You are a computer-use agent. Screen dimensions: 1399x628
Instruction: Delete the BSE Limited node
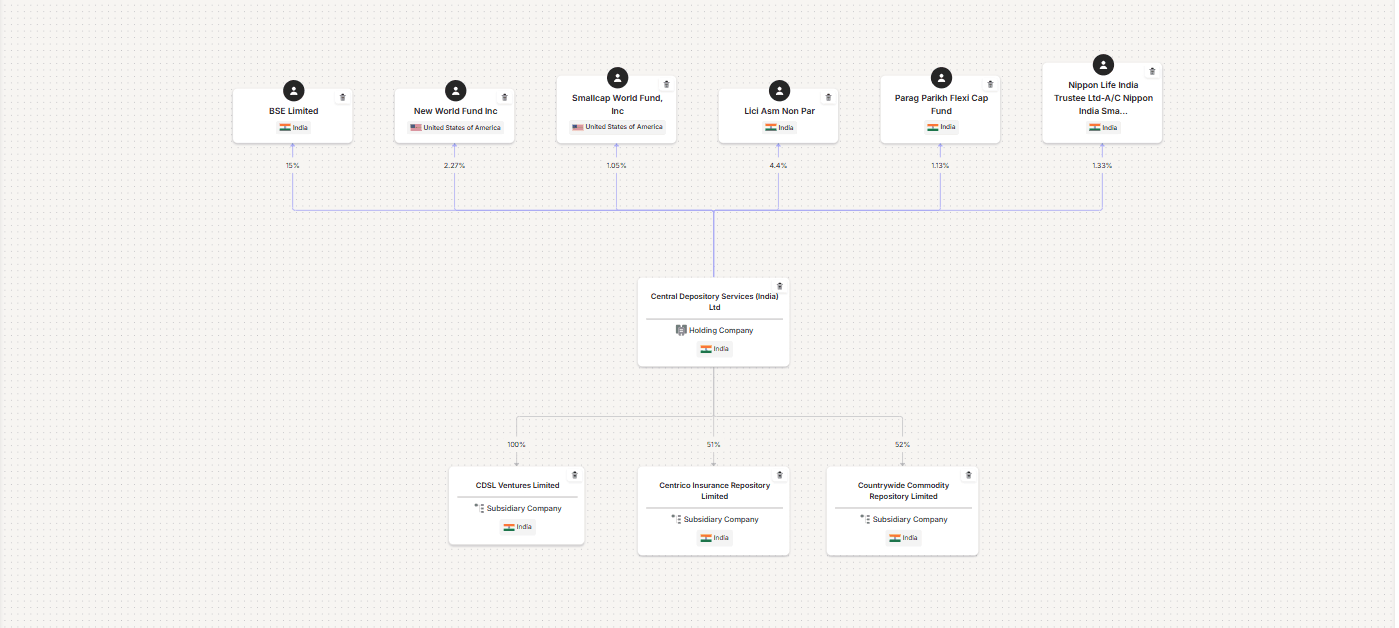342,97
